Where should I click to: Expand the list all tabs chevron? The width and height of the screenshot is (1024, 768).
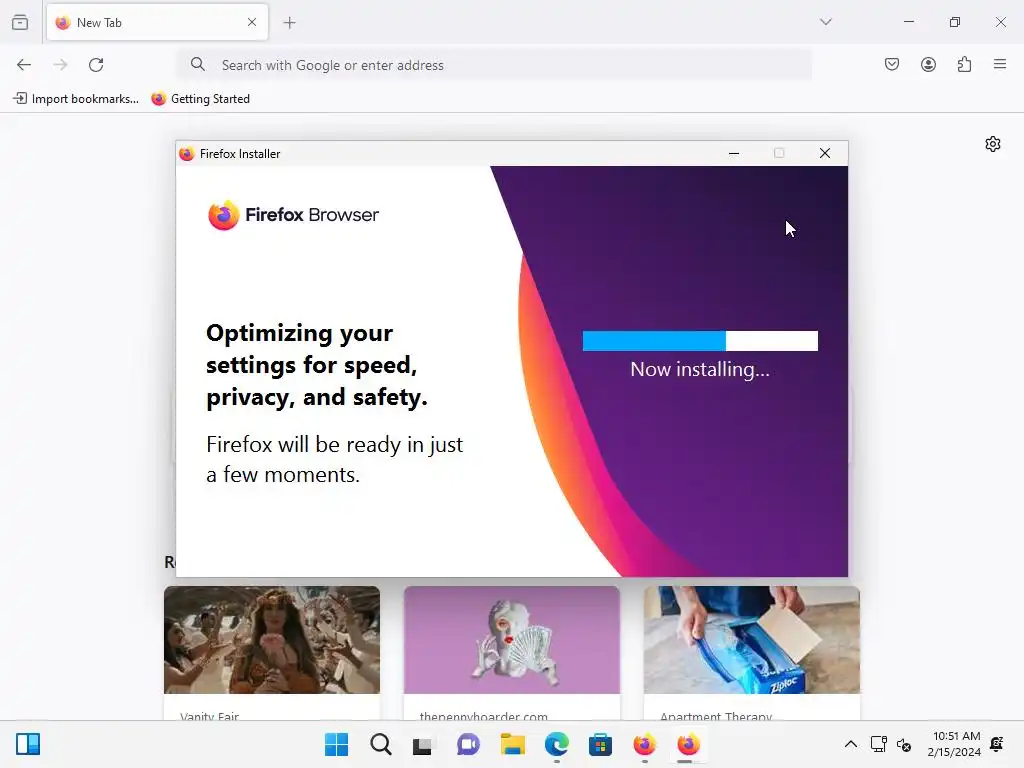[825, 22]
